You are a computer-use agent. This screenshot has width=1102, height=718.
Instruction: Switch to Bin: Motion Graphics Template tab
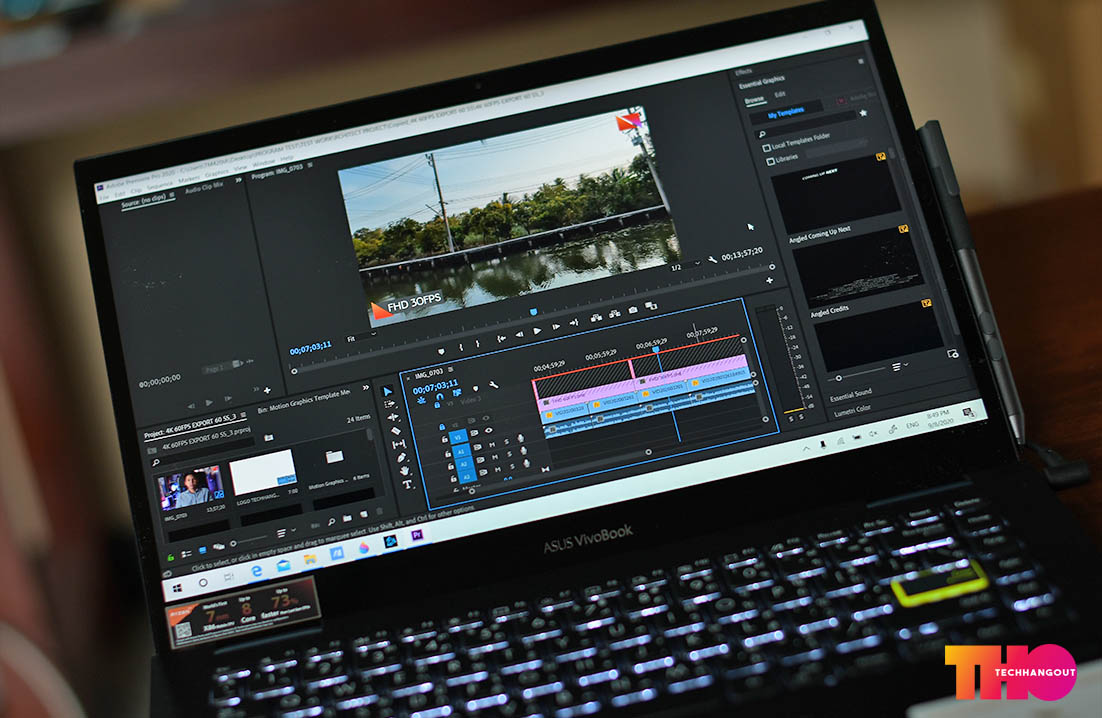304,402
